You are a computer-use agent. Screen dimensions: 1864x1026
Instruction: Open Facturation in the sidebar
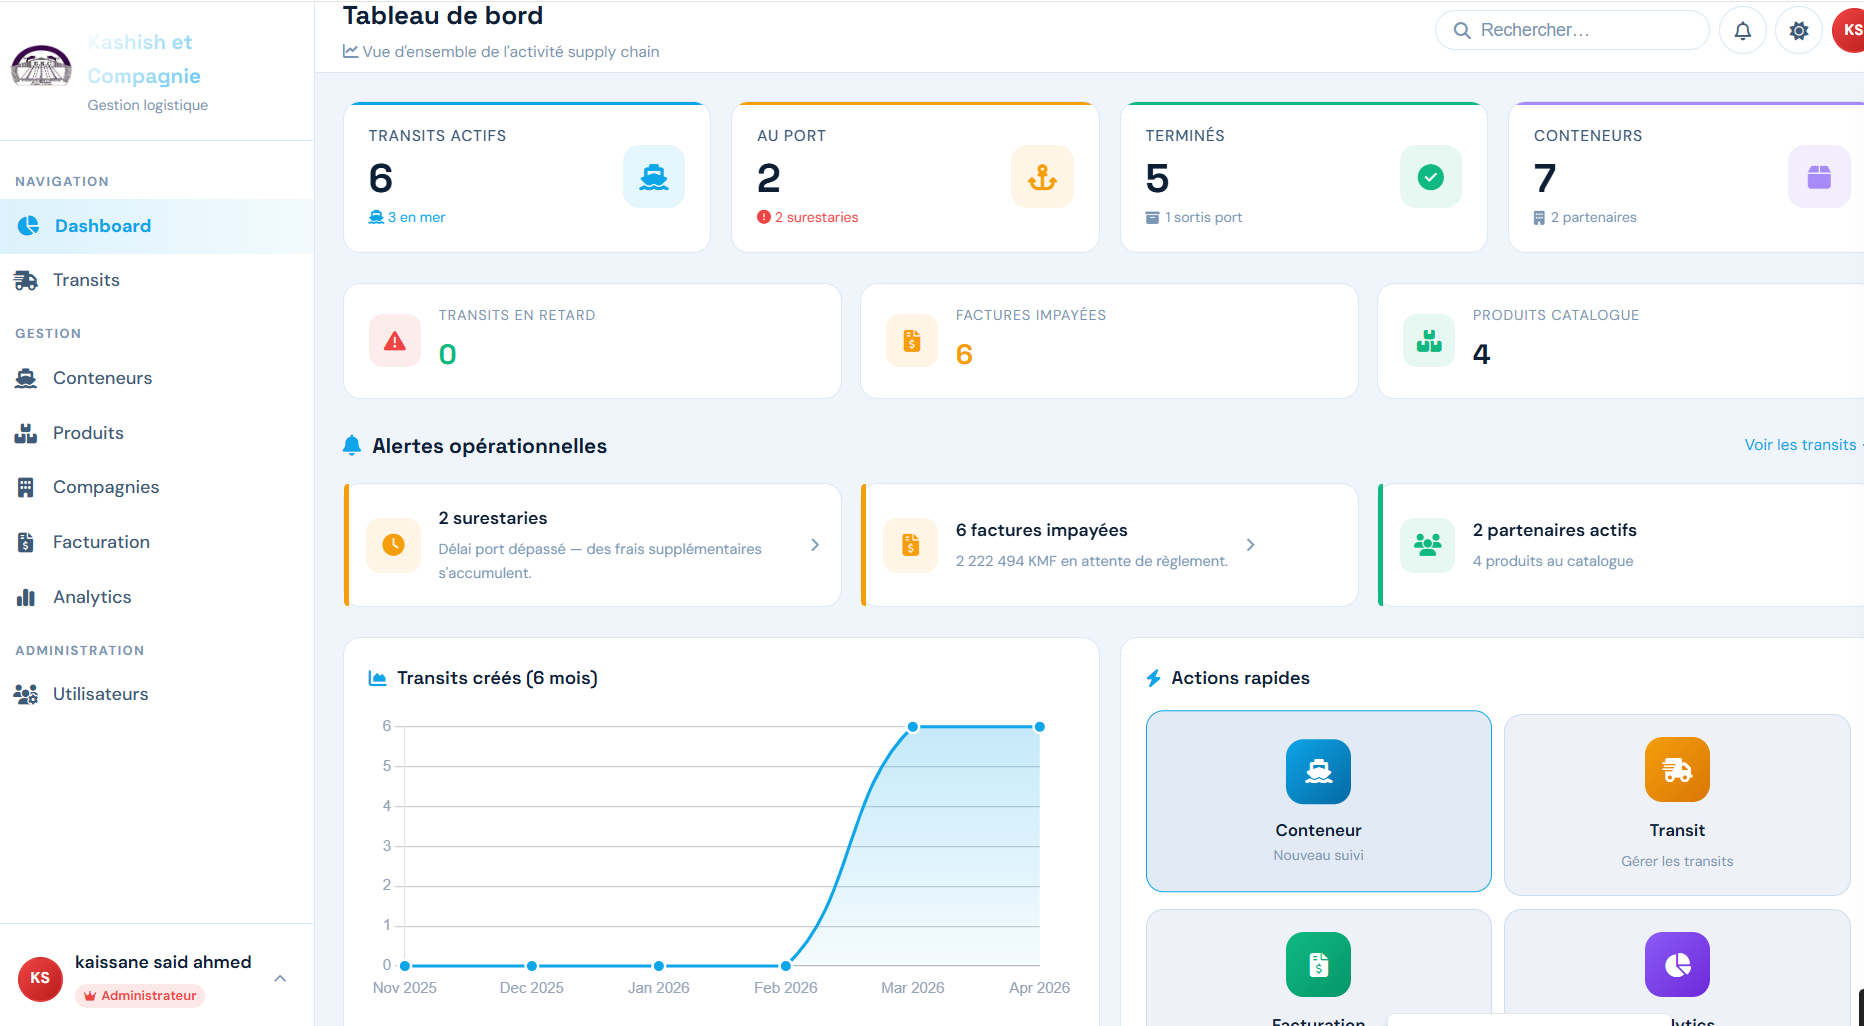(157, 542)
